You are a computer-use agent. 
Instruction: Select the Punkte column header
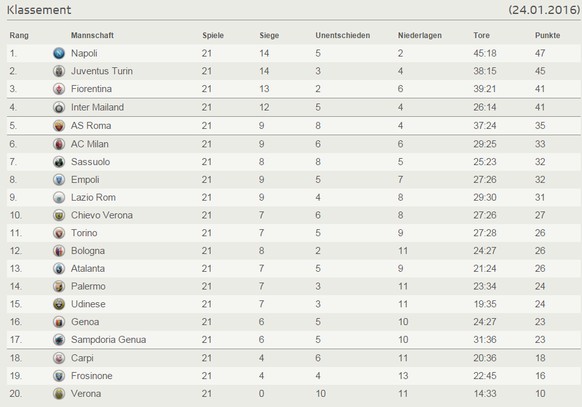coord(547,35)
